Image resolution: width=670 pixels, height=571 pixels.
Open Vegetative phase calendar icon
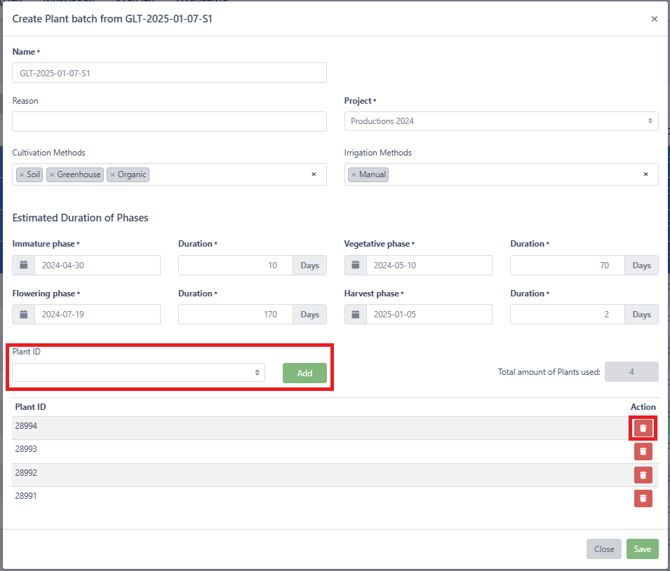[x=356, y=265]
